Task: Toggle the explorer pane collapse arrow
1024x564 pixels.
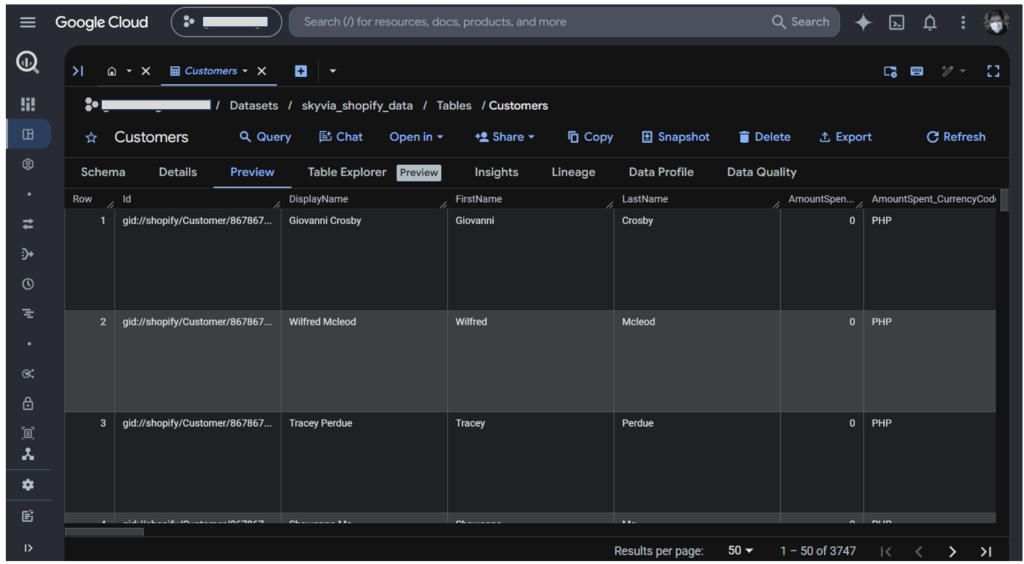Action: tap(78, 71)
